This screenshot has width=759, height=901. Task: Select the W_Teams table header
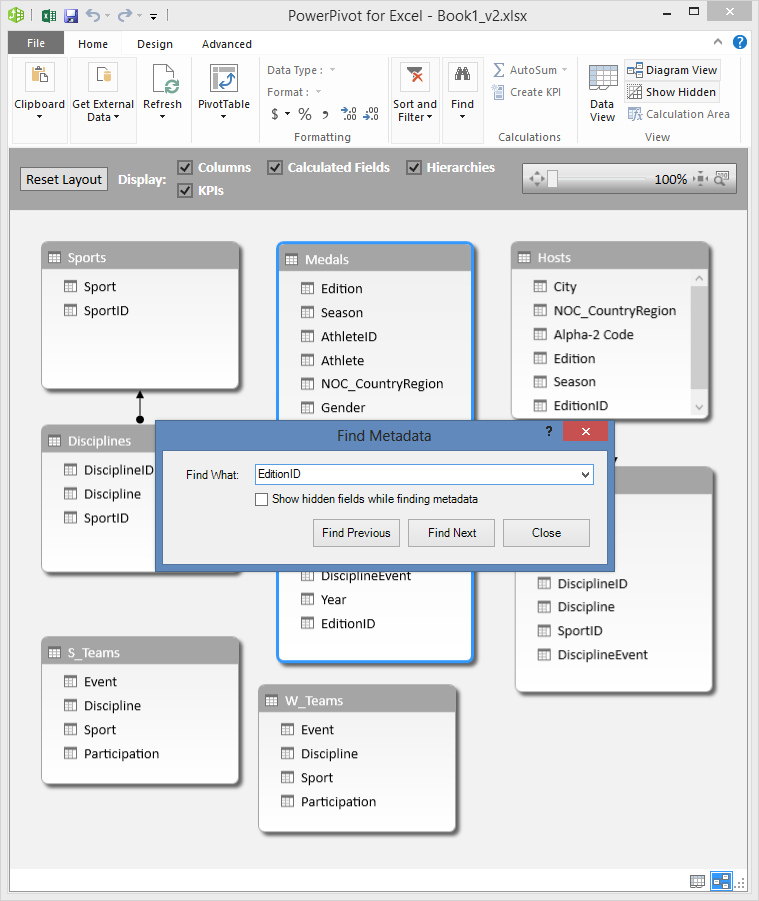(357, 700)
